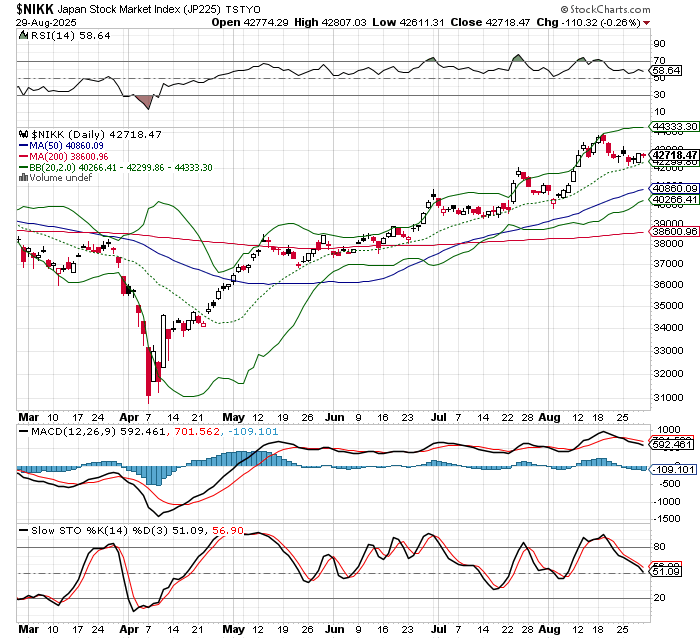The image size is (700, 639).
Task: Click the MACD(12,26,9) legend line marker
Action: [x=22, y=430]
